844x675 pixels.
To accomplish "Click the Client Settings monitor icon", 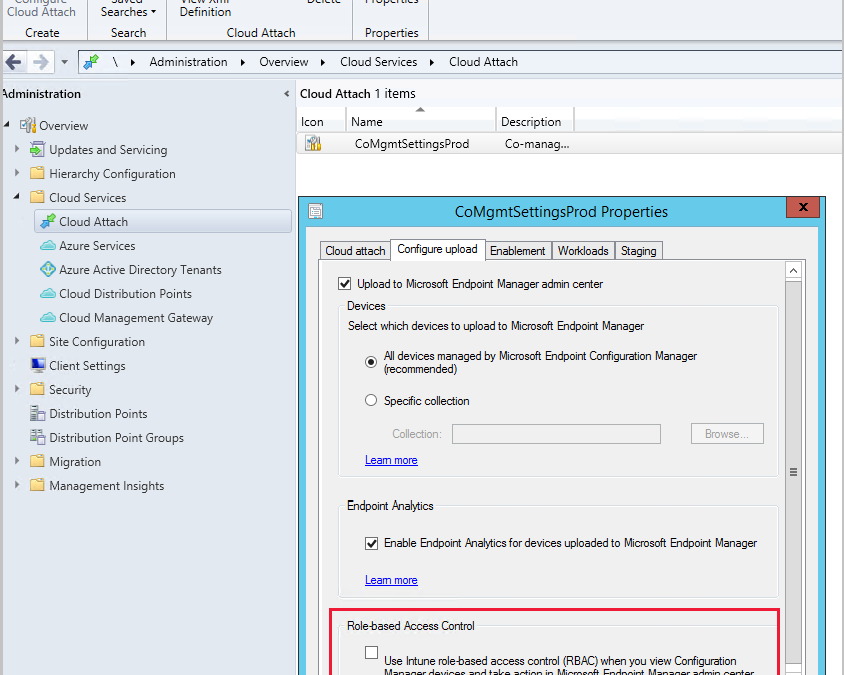I will pos(38,365).
